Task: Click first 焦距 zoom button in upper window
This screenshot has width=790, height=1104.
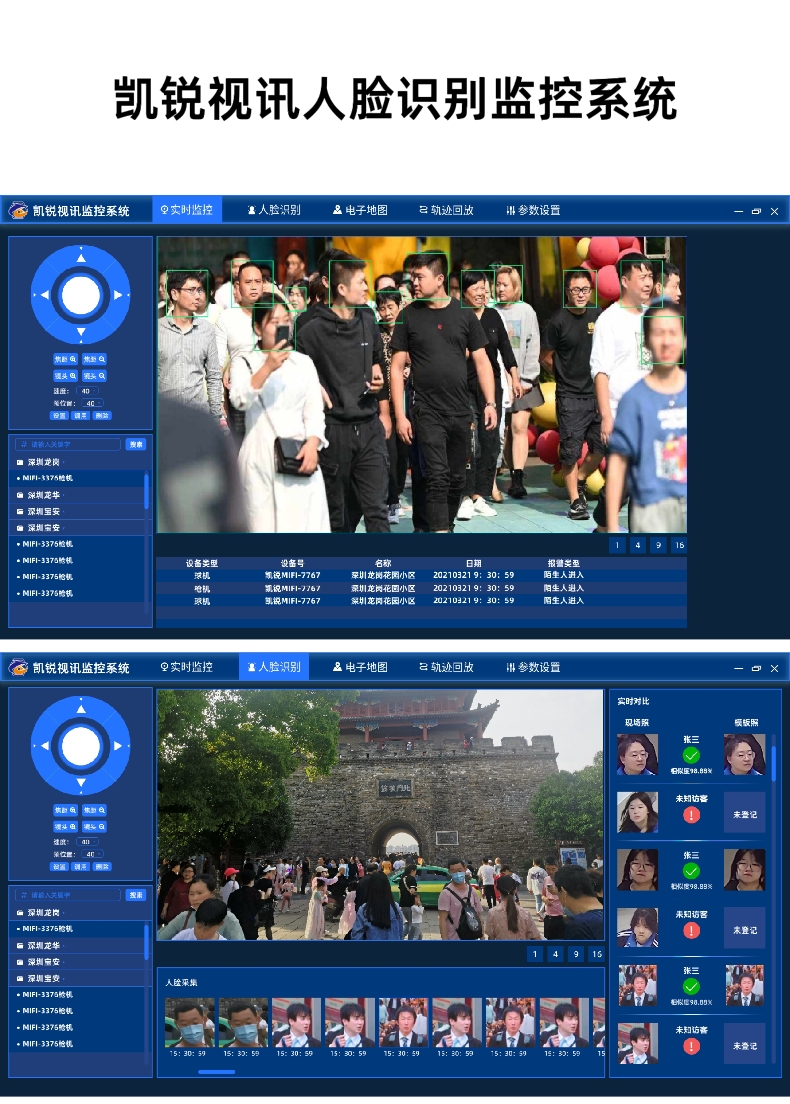Action: [66, 359]
